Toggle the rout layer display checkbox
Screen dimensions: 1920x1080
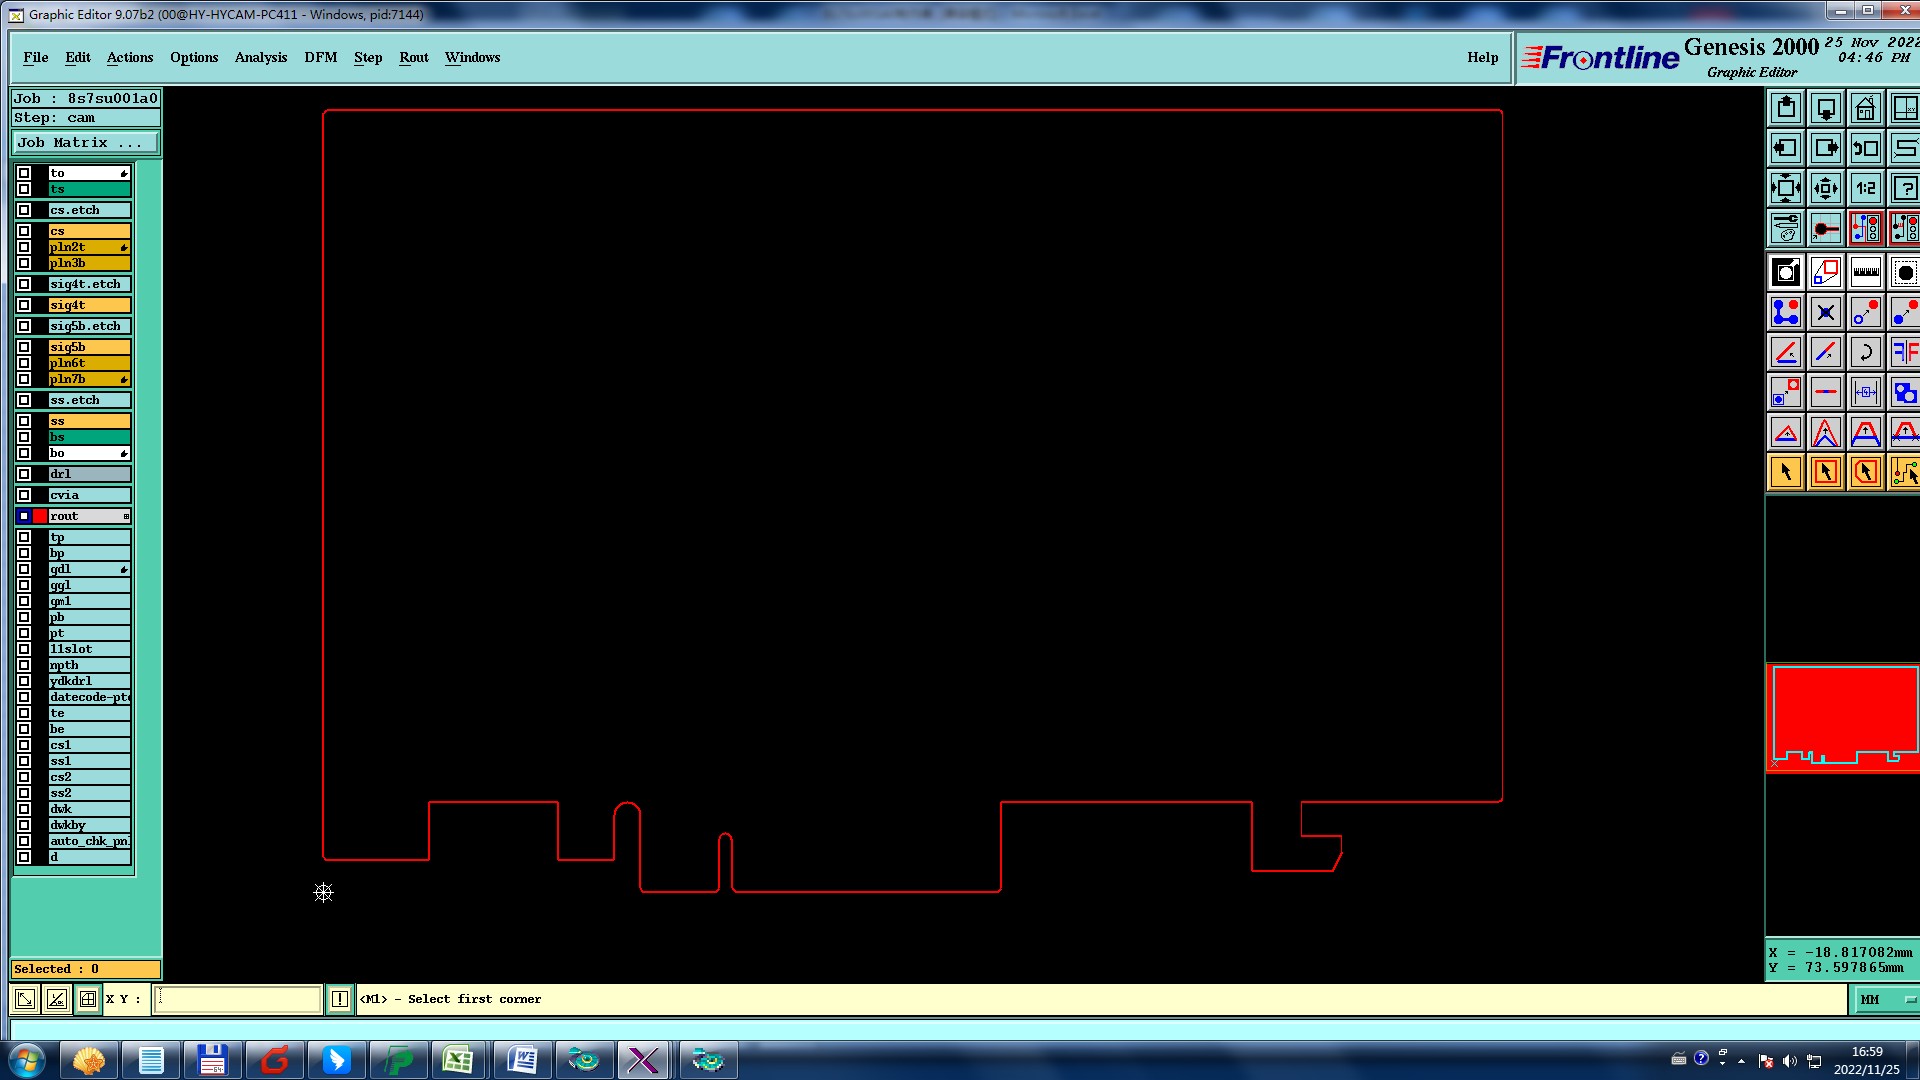tap(24, 516)
